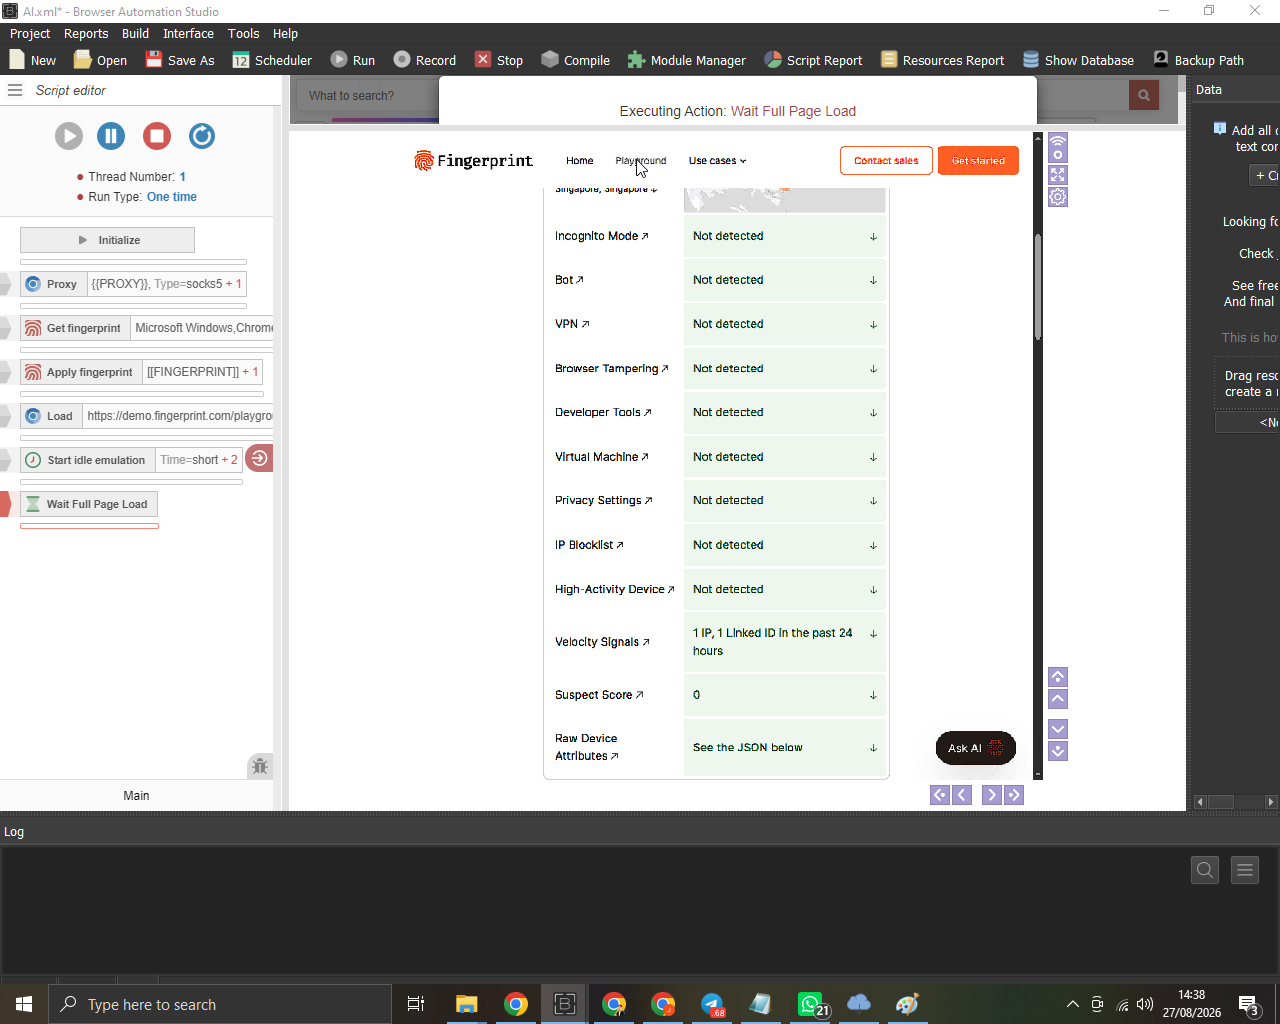Open Module Manager
The image size is (1280, 1024).
[x=686, y=60]
